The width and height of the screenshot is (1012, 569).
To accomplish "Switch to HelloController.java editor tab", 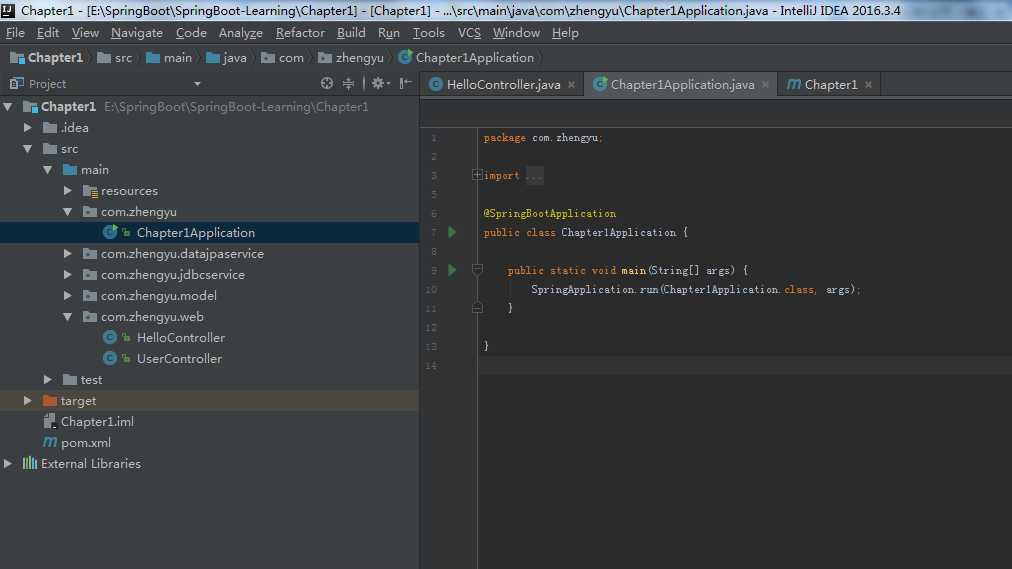I will [503, 85].
